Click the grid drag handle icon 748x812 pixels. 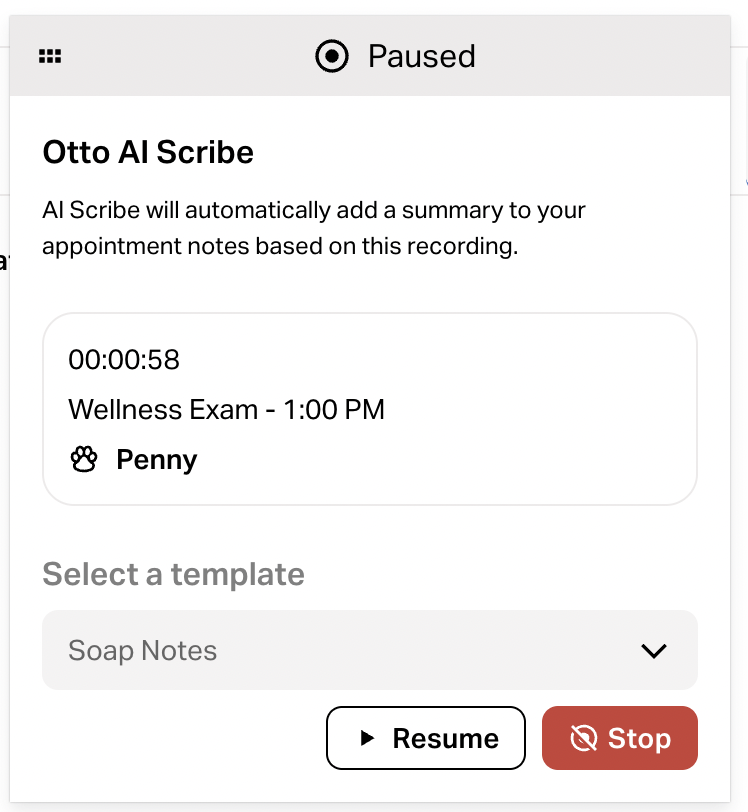pyautogui.click(x=50, y=57)
